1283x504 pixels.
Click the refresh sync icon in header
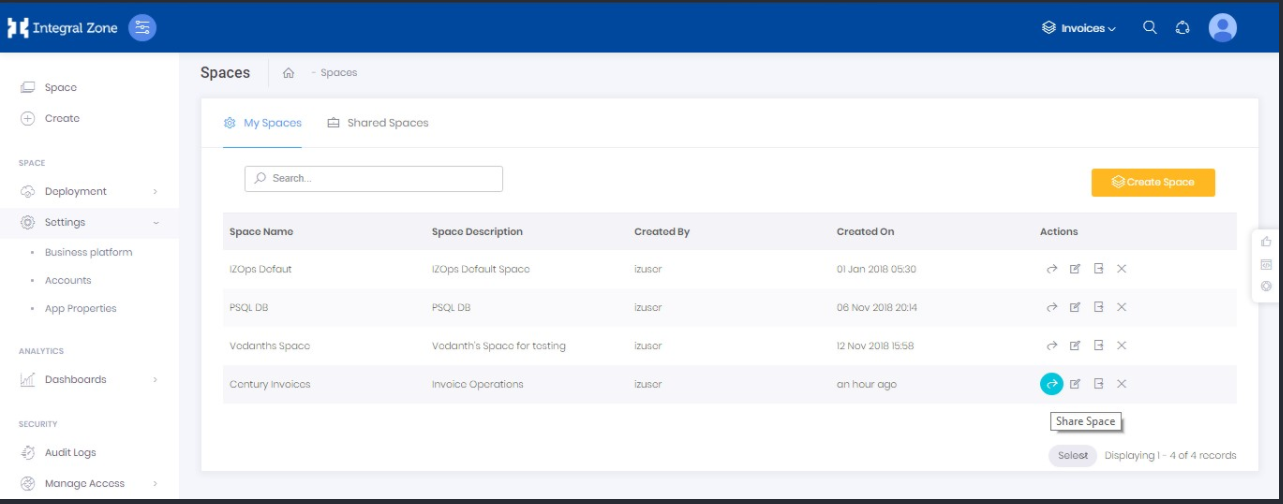1182,28
